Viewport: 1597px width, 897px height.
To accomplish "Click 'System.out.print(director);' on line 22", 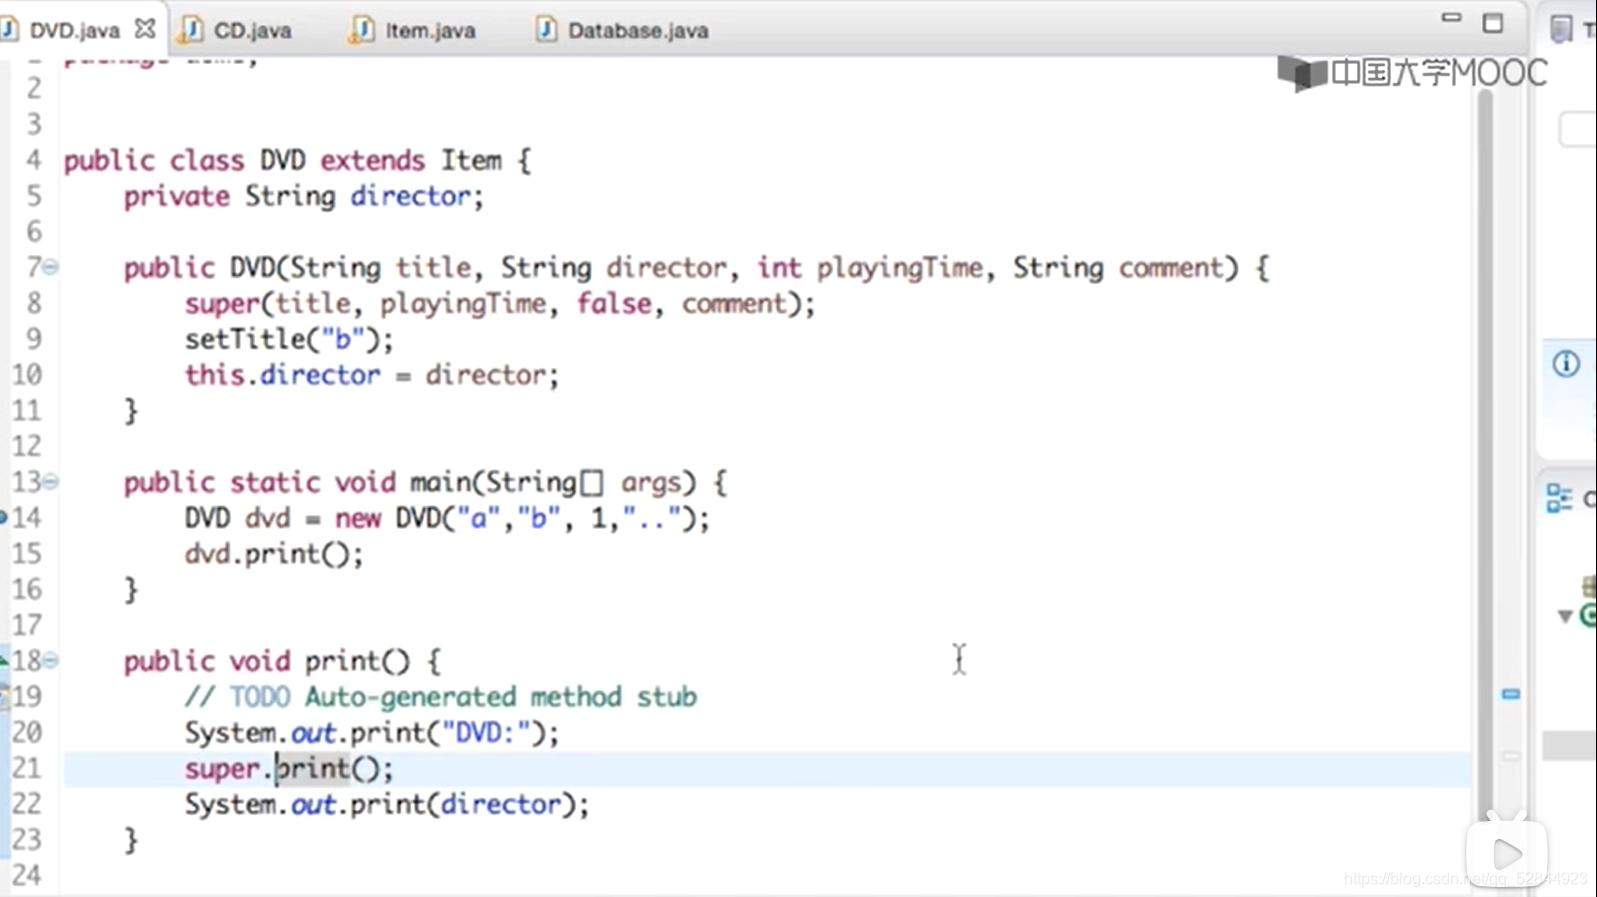I will pos(387,804).
